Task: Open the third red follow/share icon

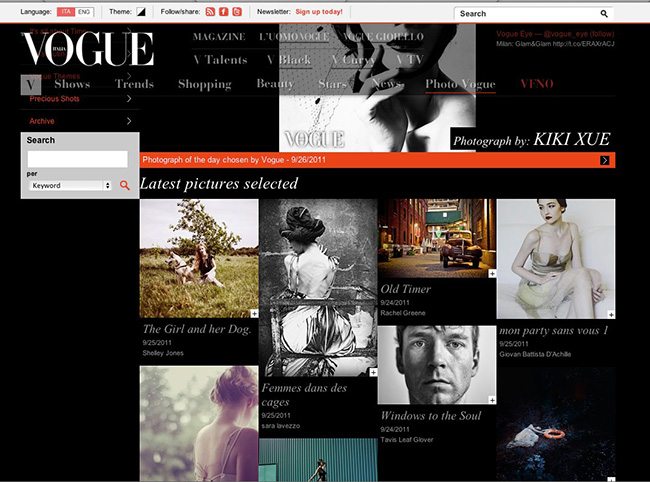Action: click(237, 12)
